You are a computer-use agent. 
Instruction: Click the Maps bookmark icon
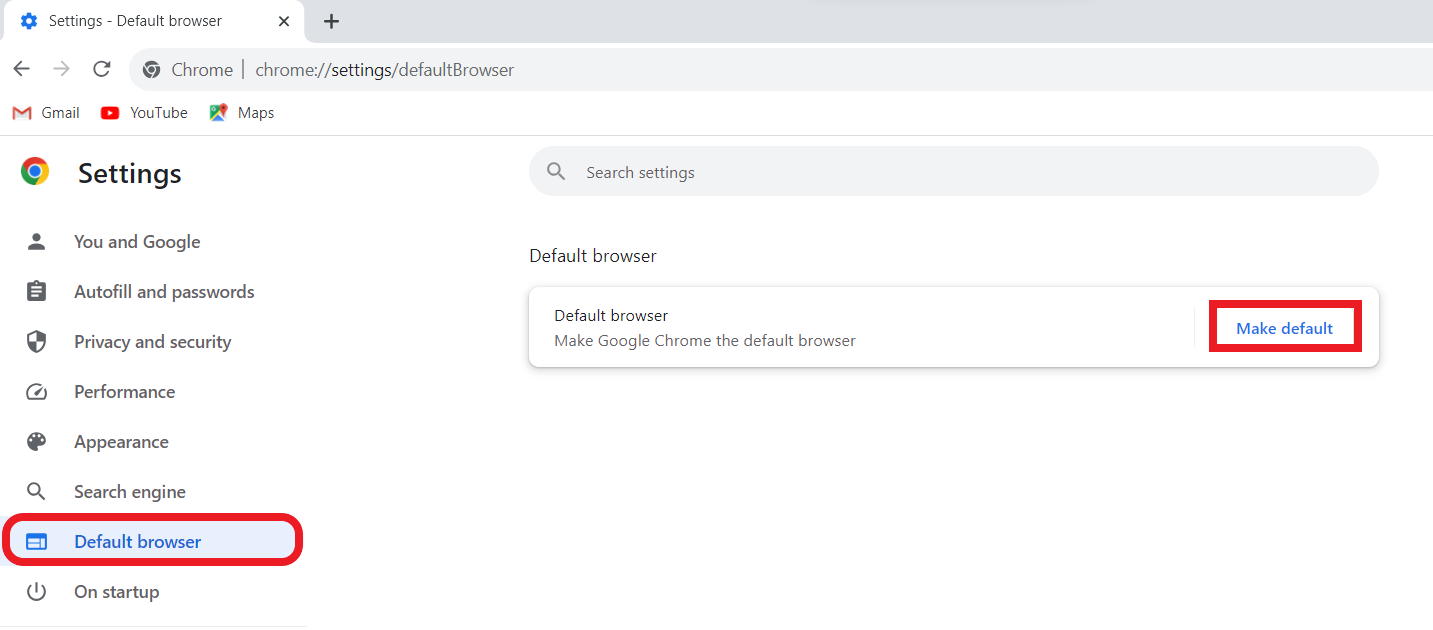[218, 113]
